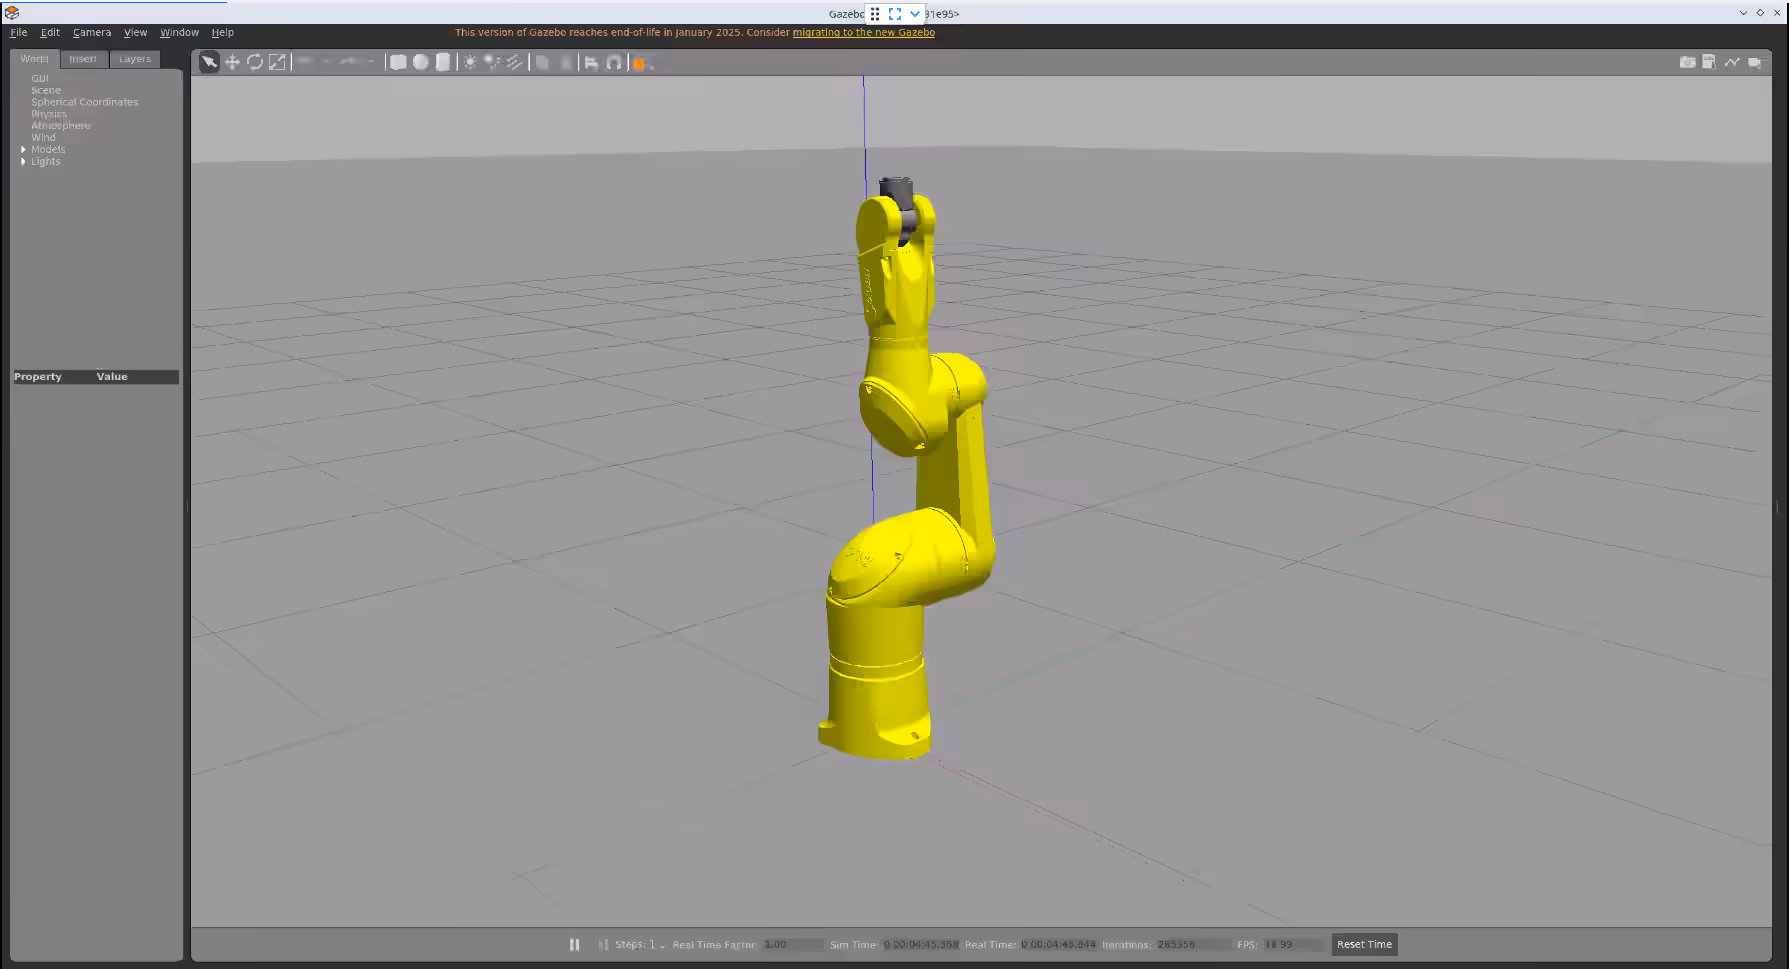Insert a sphere shape
1789x969 pixels.
point(421,62)
